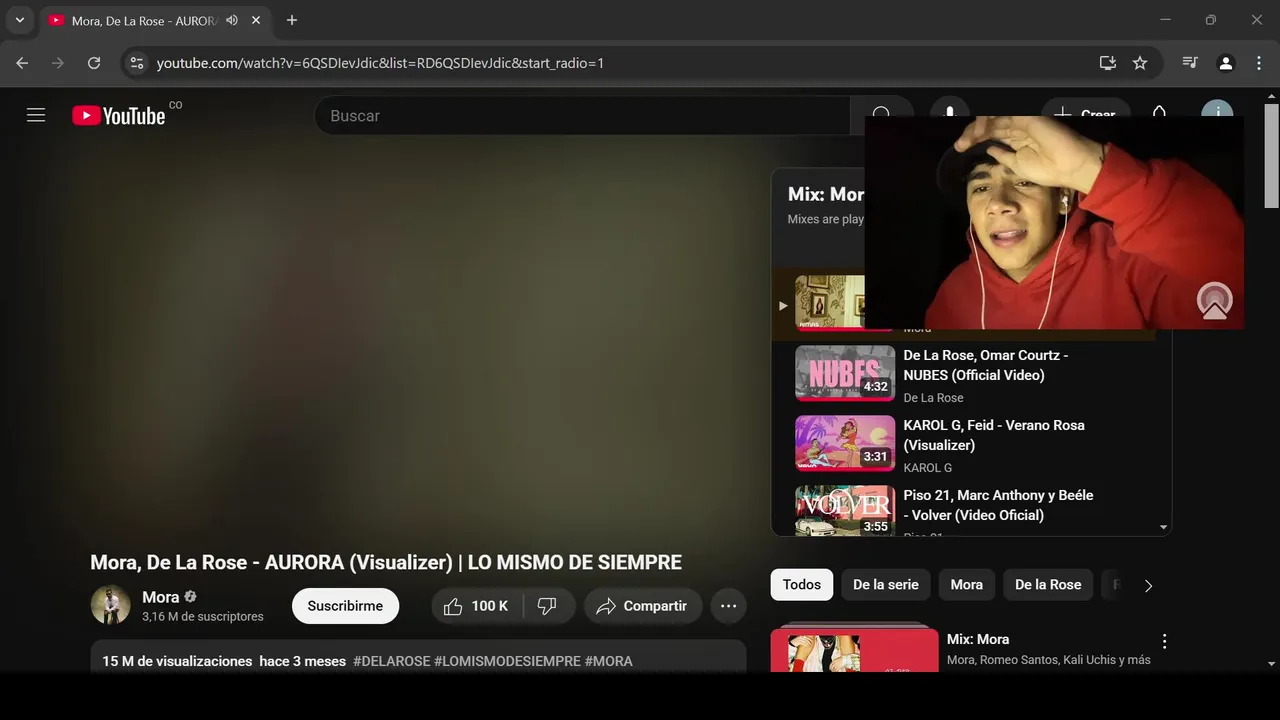Image resolution: width=1280 pixels, height=720 pixels.
Task: Select the De la Rose chip
Action: point(1048,585)
